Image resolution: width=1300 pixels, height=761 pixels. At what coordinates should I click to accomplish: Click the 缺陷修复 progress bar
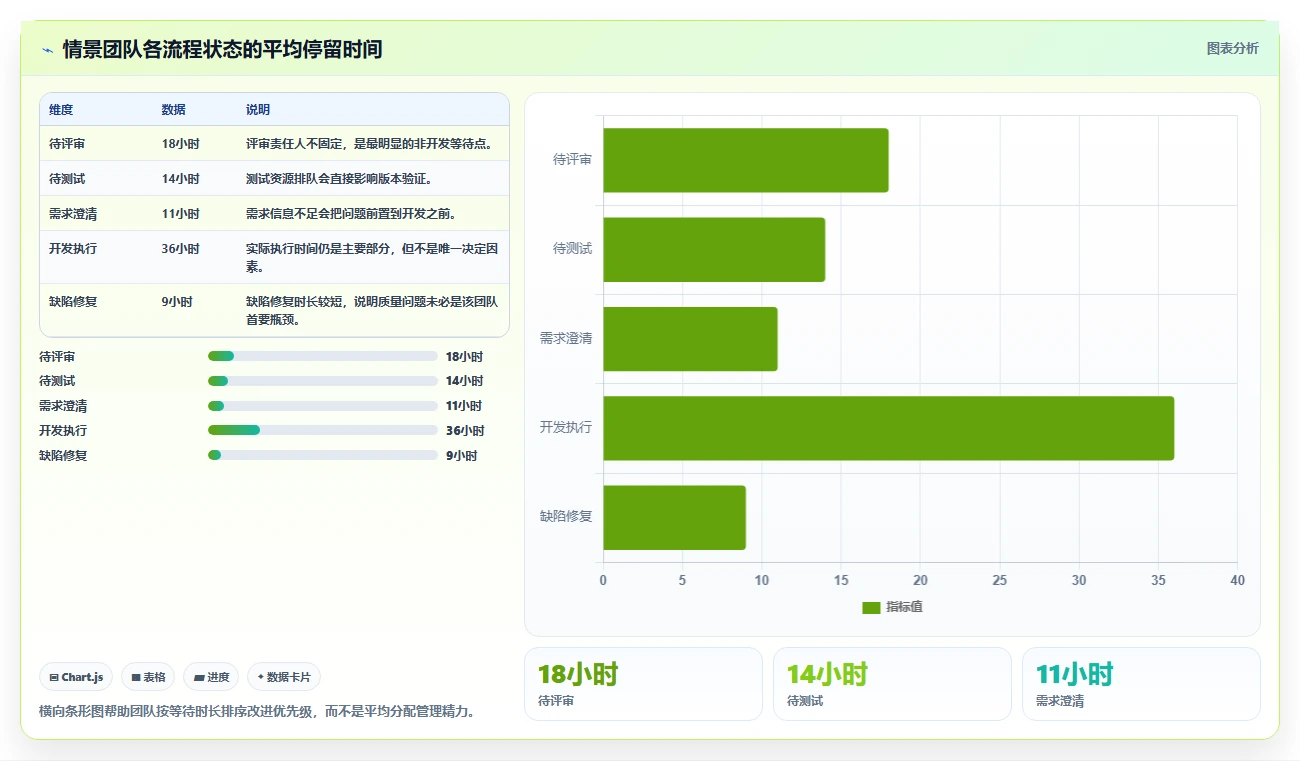(323, 455)
